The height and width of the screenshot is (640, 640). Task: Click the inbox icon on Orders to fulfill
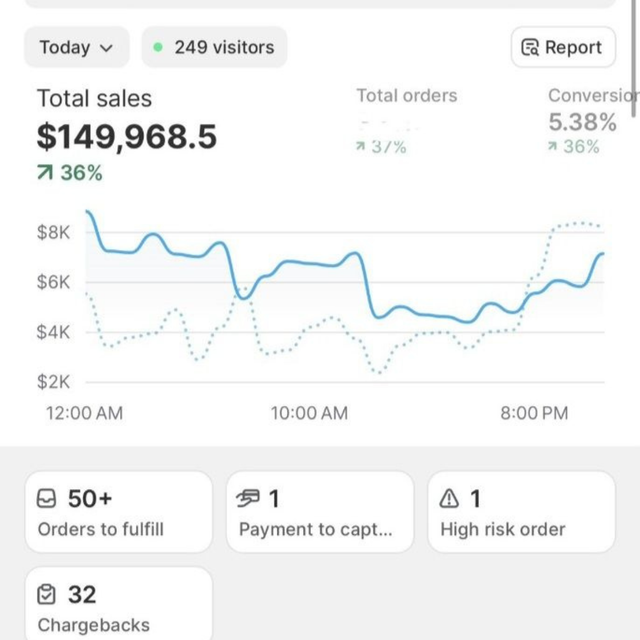(47, 498)
